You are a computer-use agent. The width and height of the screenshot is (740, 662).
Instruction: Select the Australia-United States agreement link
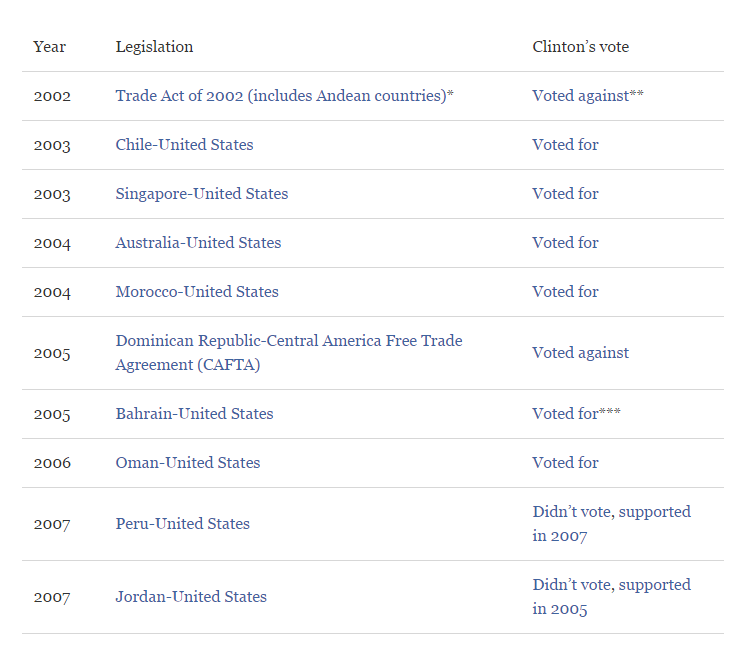198,243
